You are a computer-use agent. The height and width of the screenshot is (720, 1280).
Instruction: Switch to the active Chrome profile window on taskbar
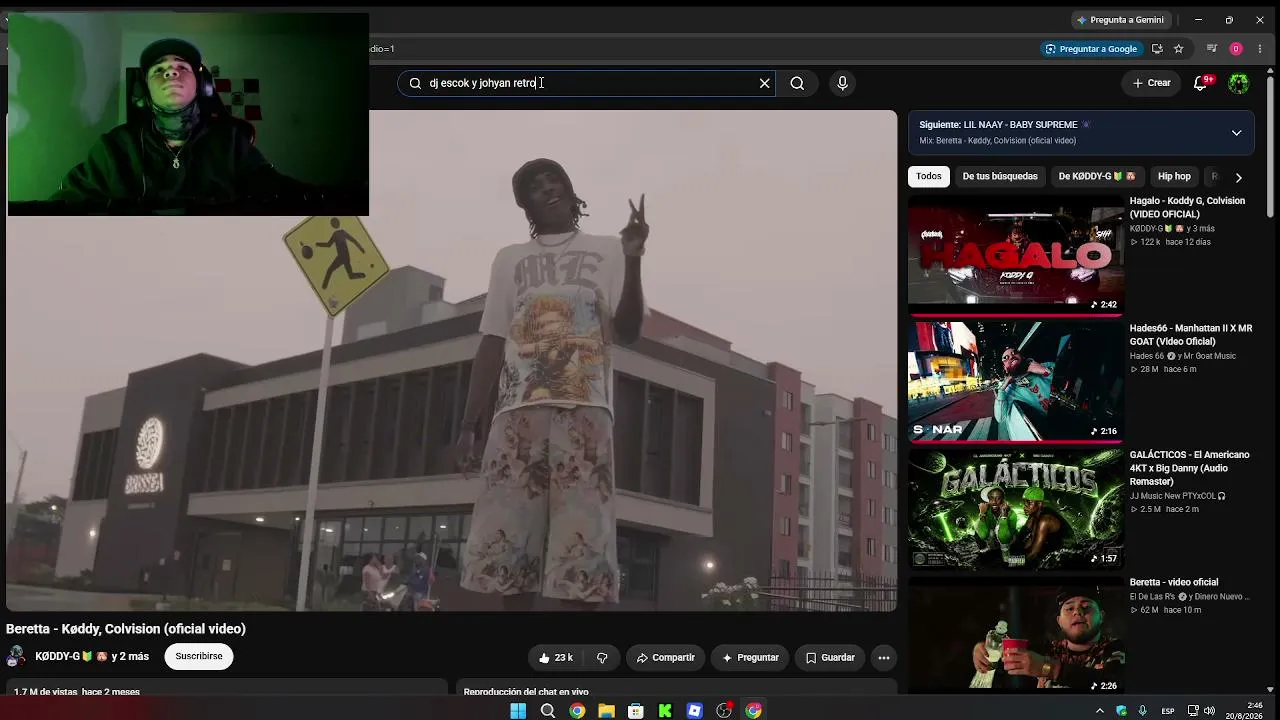click(x=754, y=711)
